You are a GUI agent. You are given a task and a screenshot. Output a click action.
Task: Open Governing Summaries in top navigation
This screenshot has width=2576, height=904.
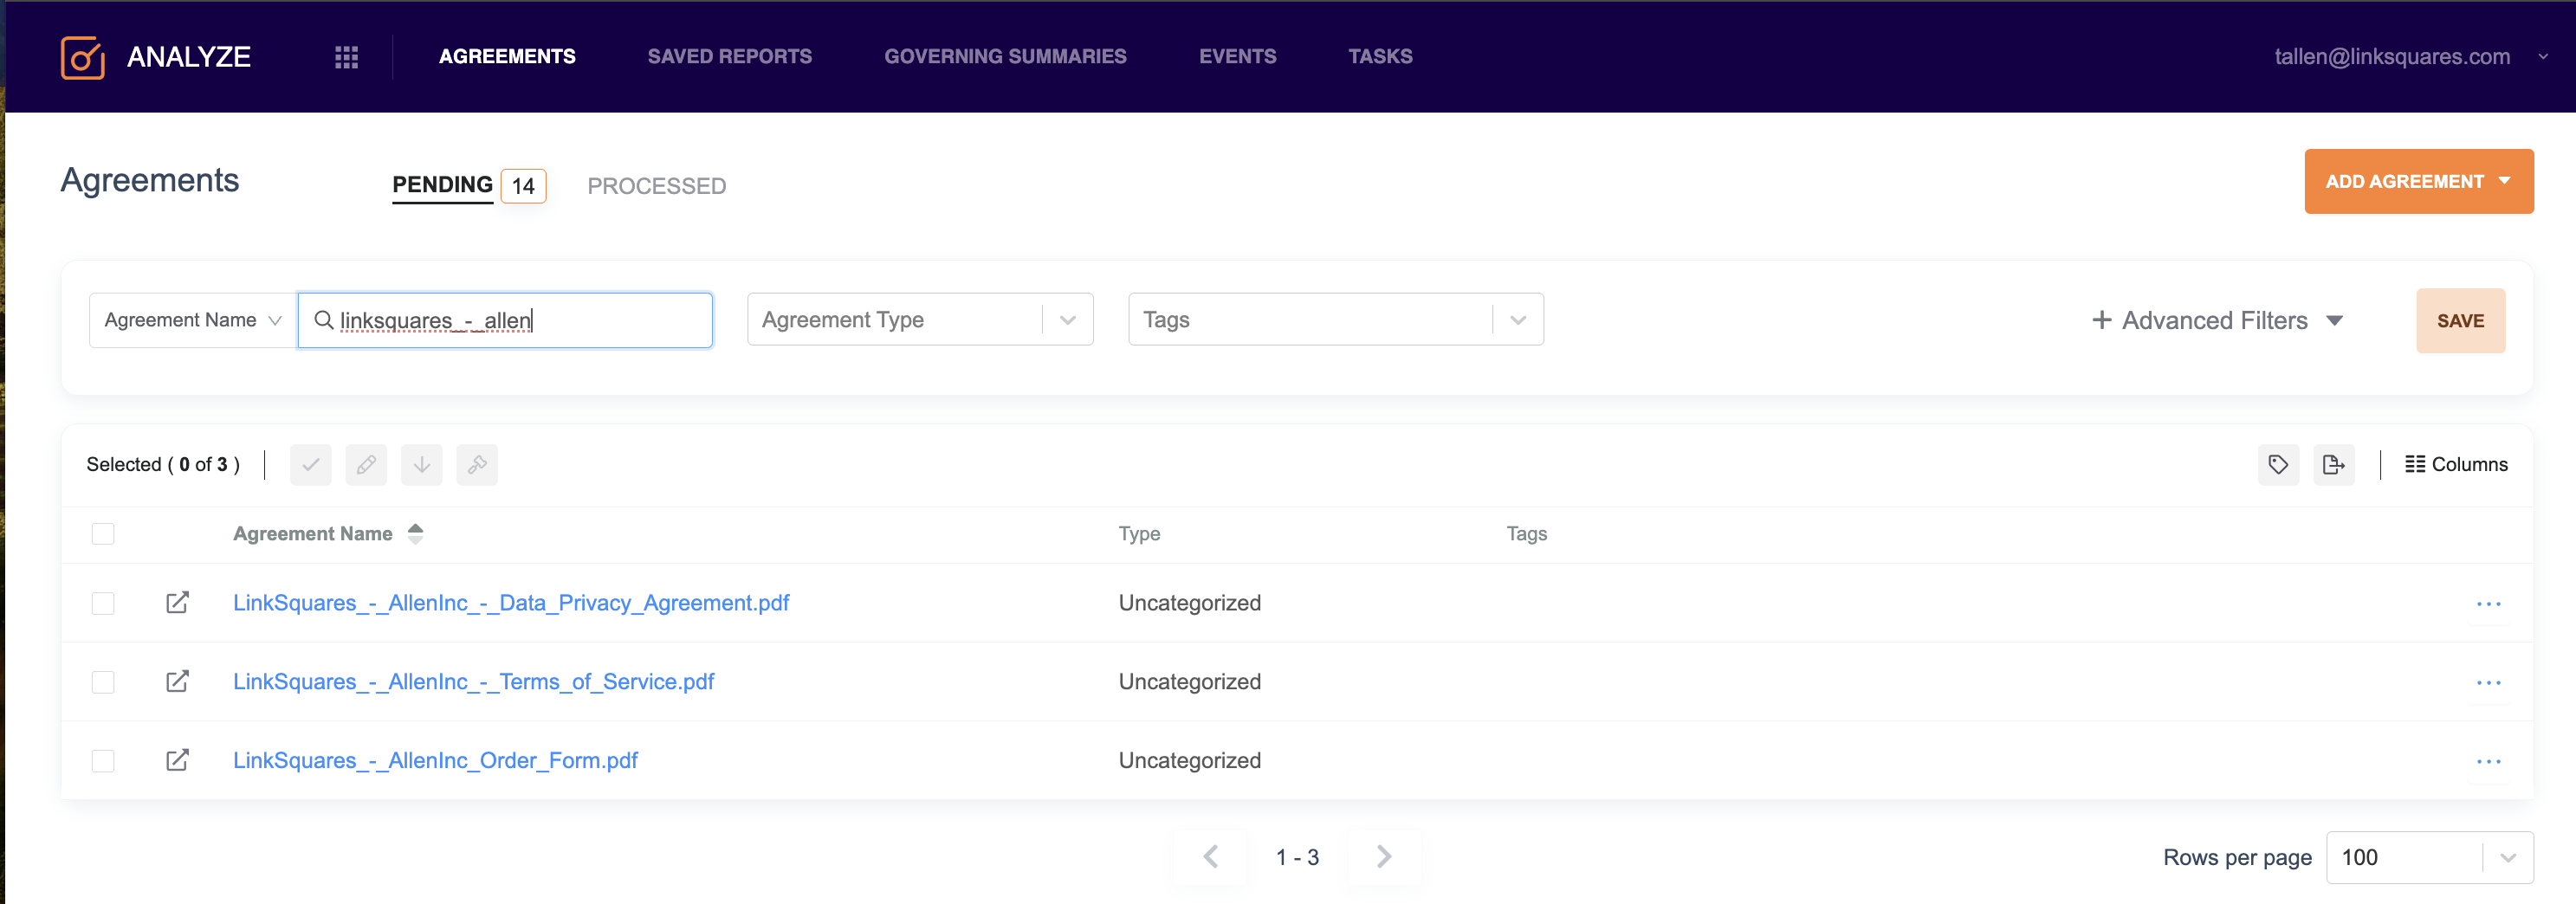click(1005, 57)
